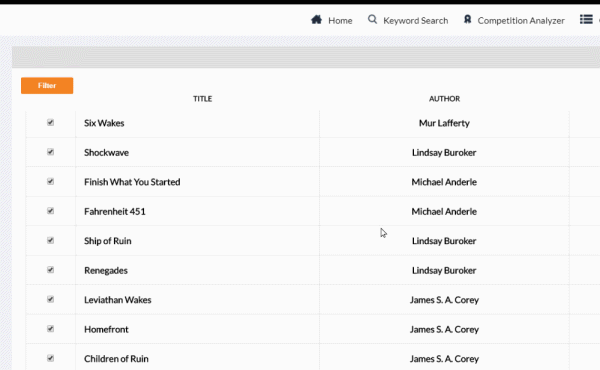Deselect the Ship of Ruin checkbox
The width and height of the screenshot is (600, 370).
pos(51,240)
